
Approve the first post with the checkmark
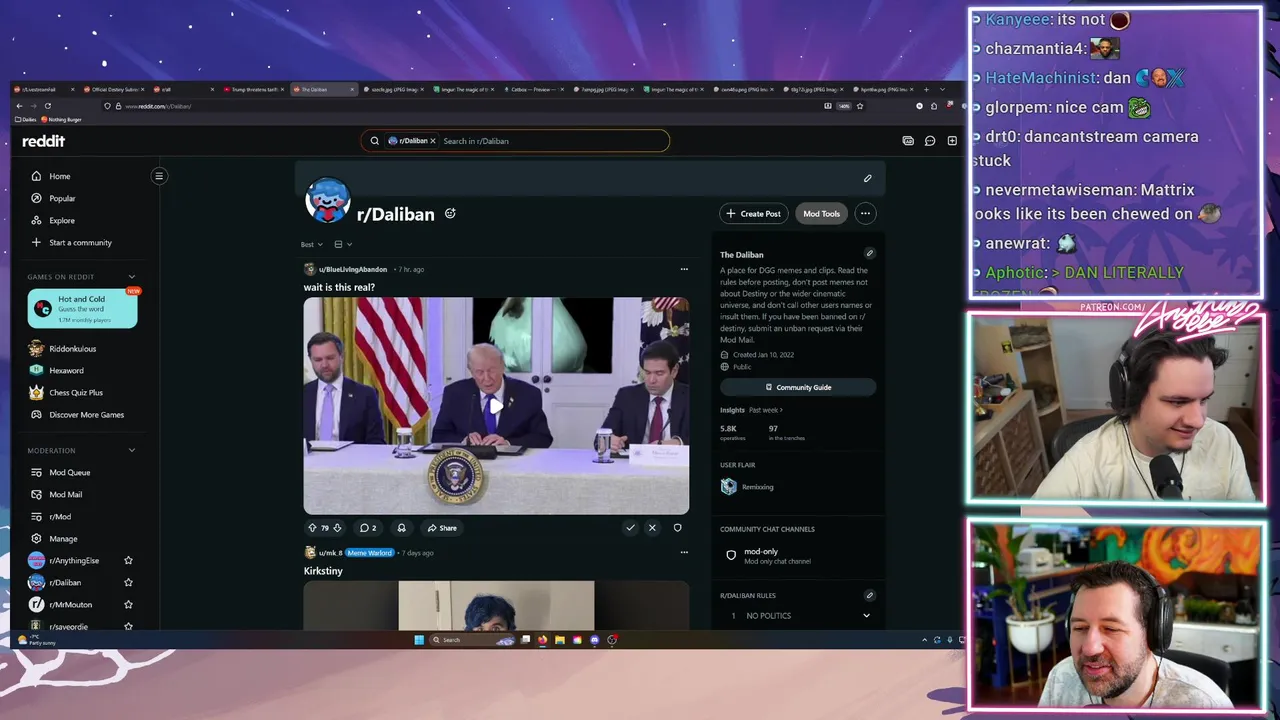click(x=630, y=528)
